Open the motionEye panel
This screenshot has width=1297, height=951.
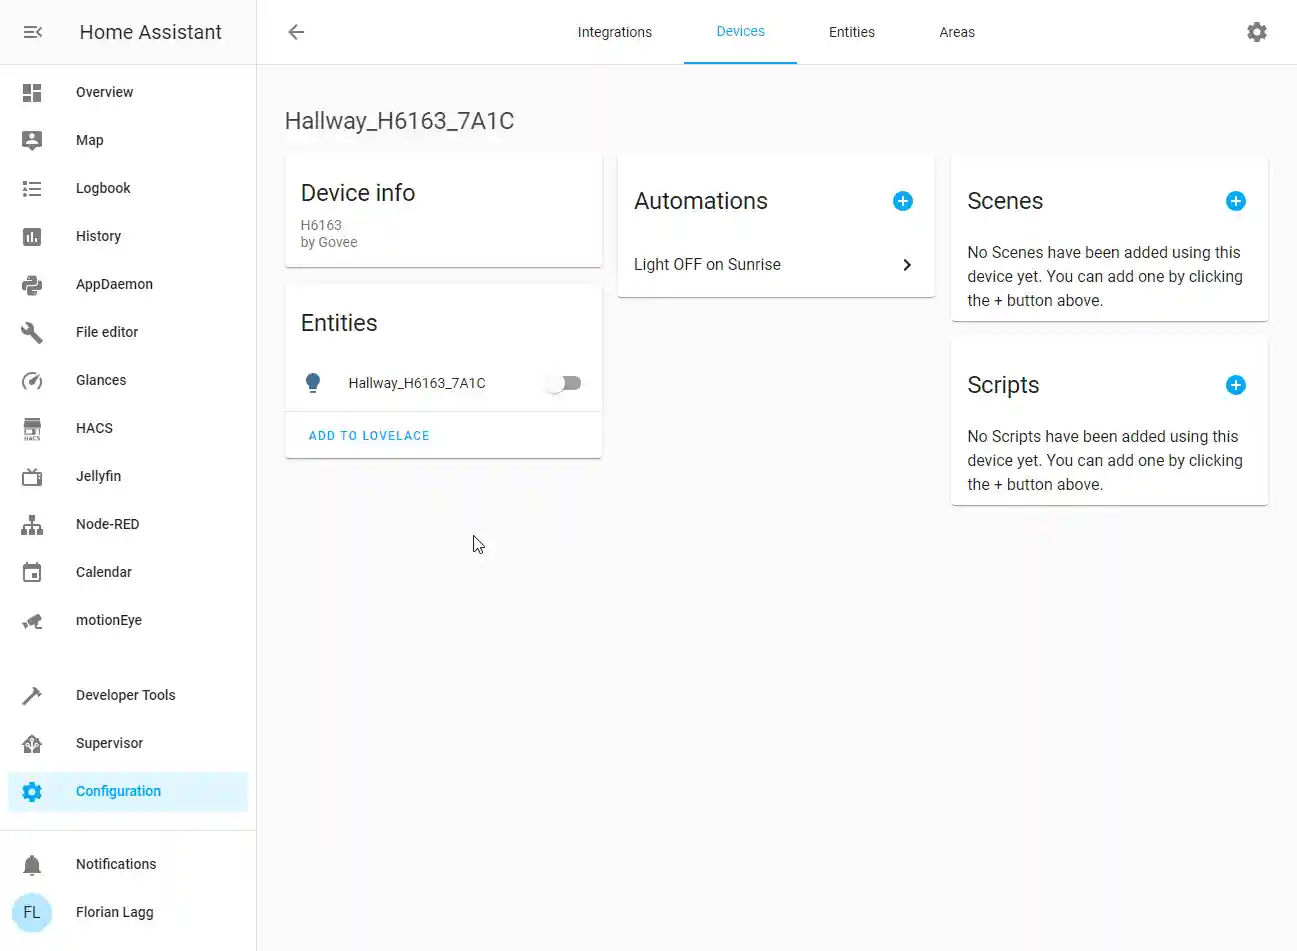[110, 620]
